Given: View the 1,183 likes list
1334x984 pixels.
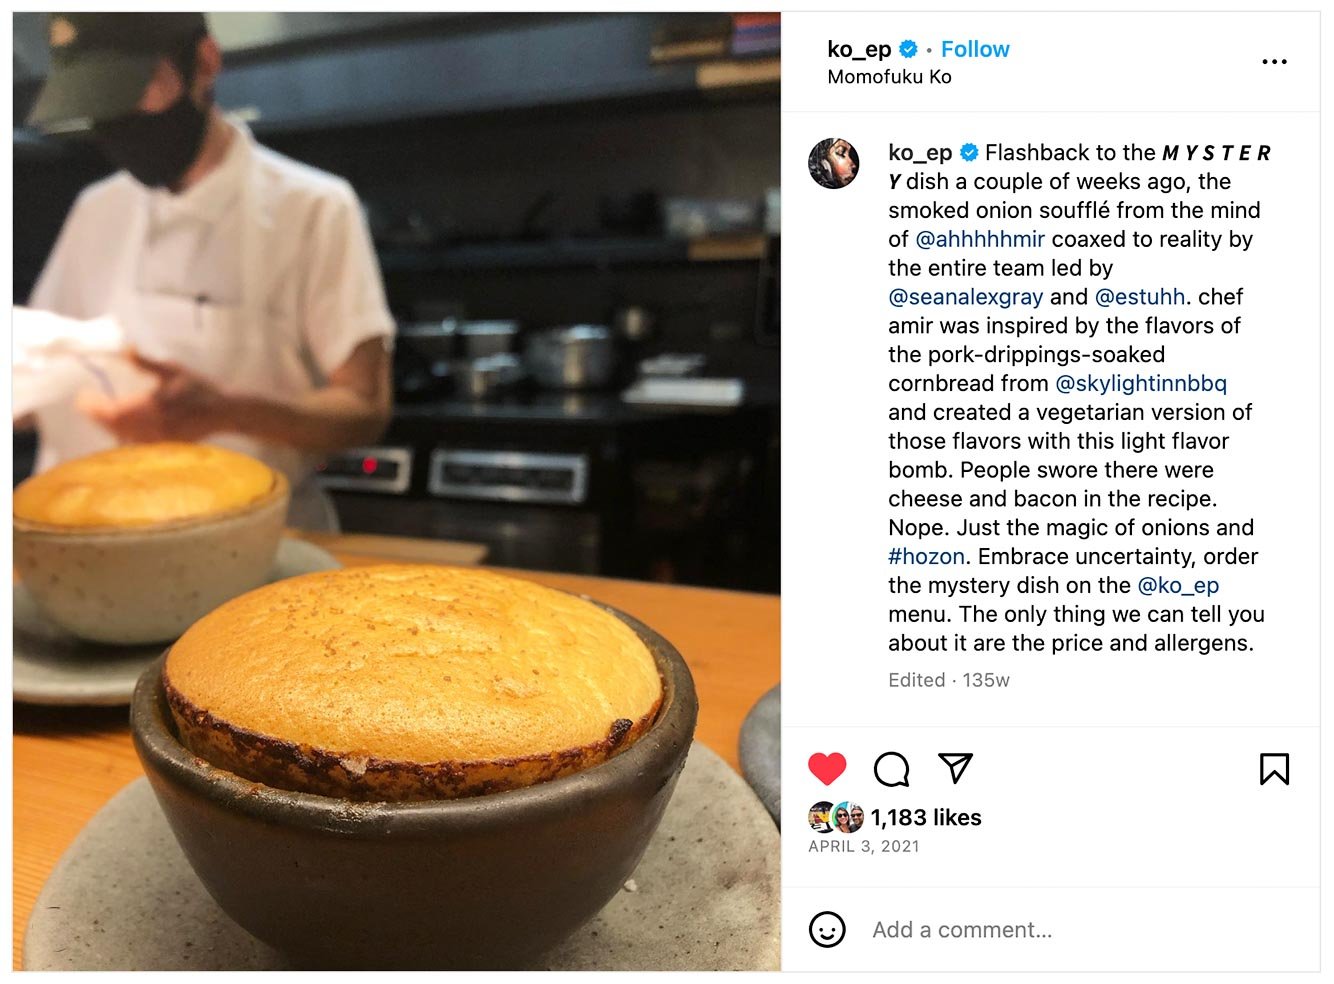Looking at the screenshot, I should (926, 818).
